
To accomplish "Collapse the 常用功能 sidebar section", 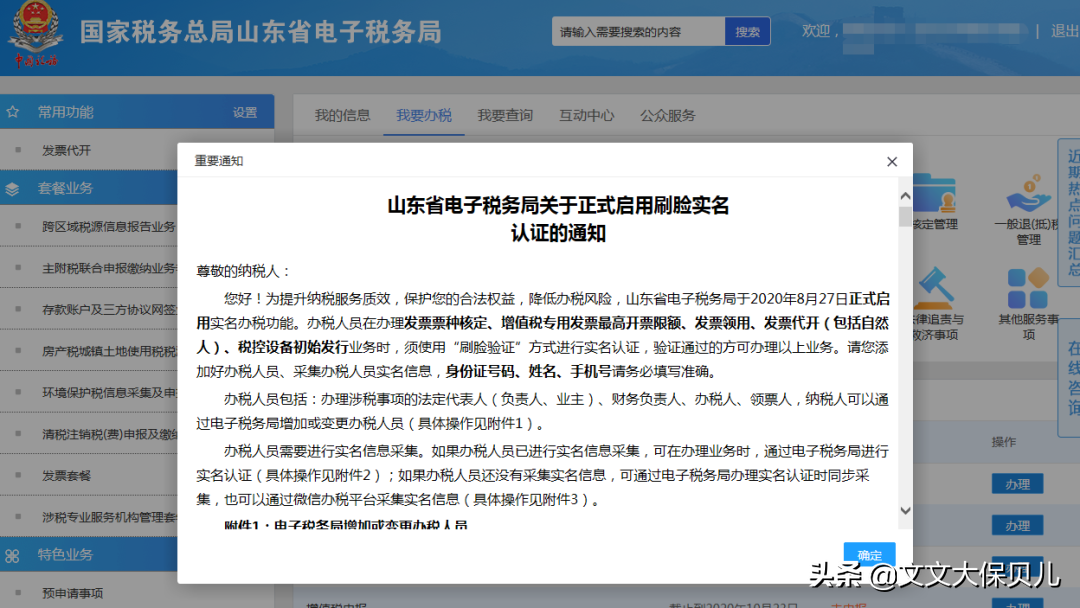I will click(x=66, y=112).
